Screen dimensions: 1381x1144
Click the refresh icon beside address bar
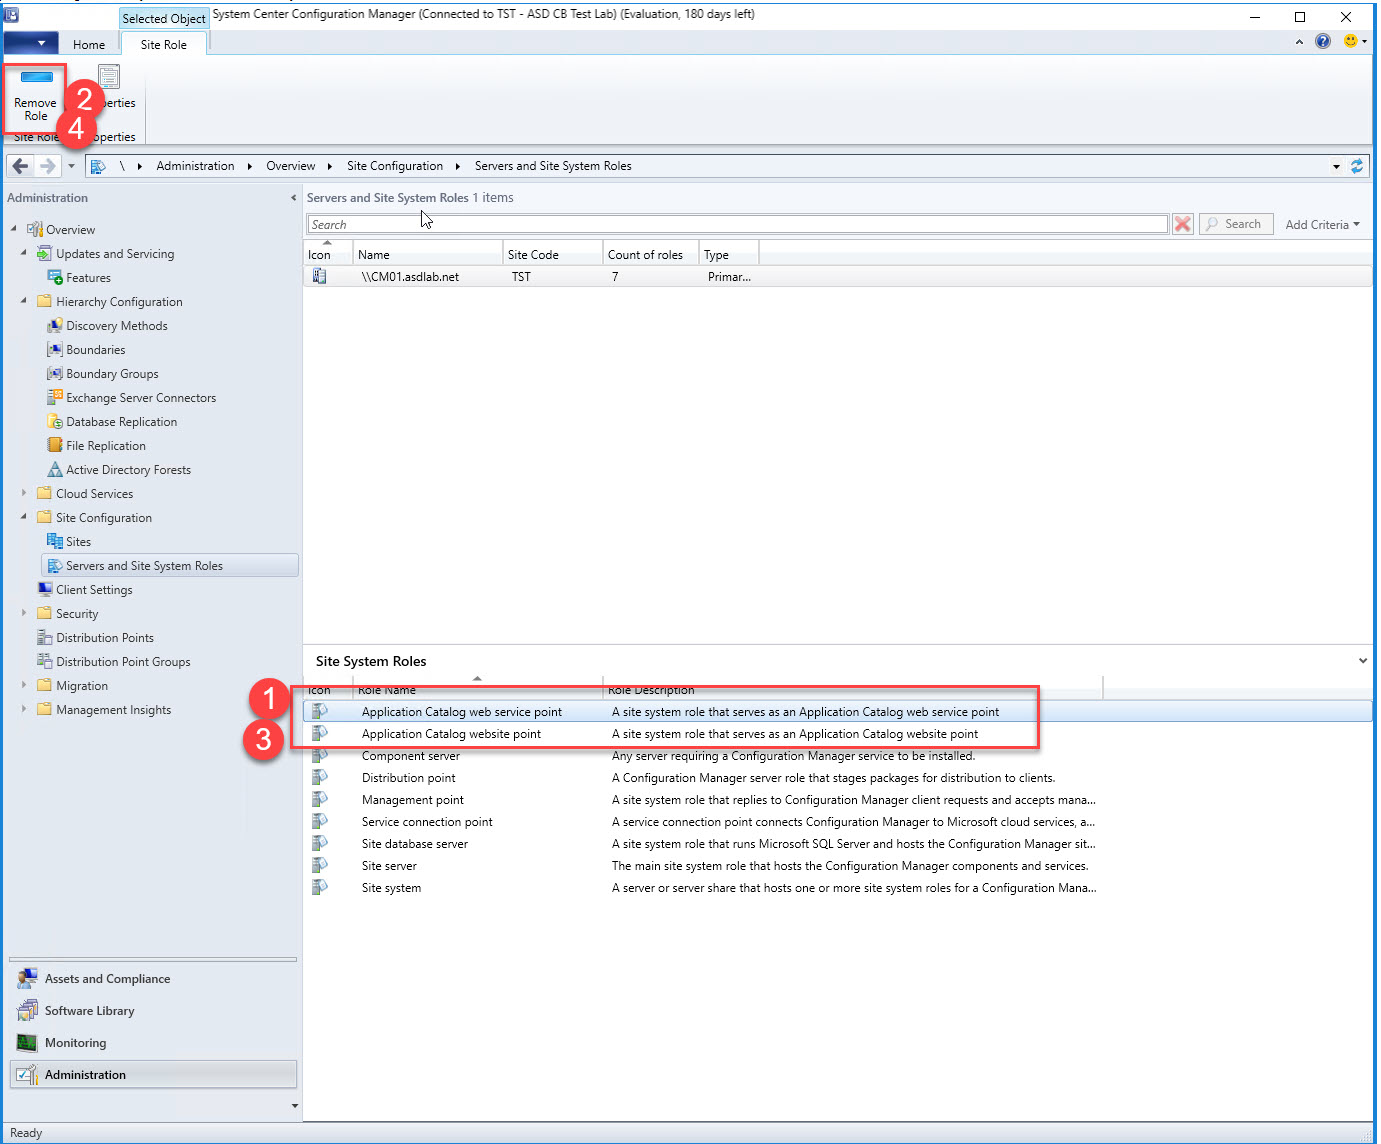pos(1357,166)
